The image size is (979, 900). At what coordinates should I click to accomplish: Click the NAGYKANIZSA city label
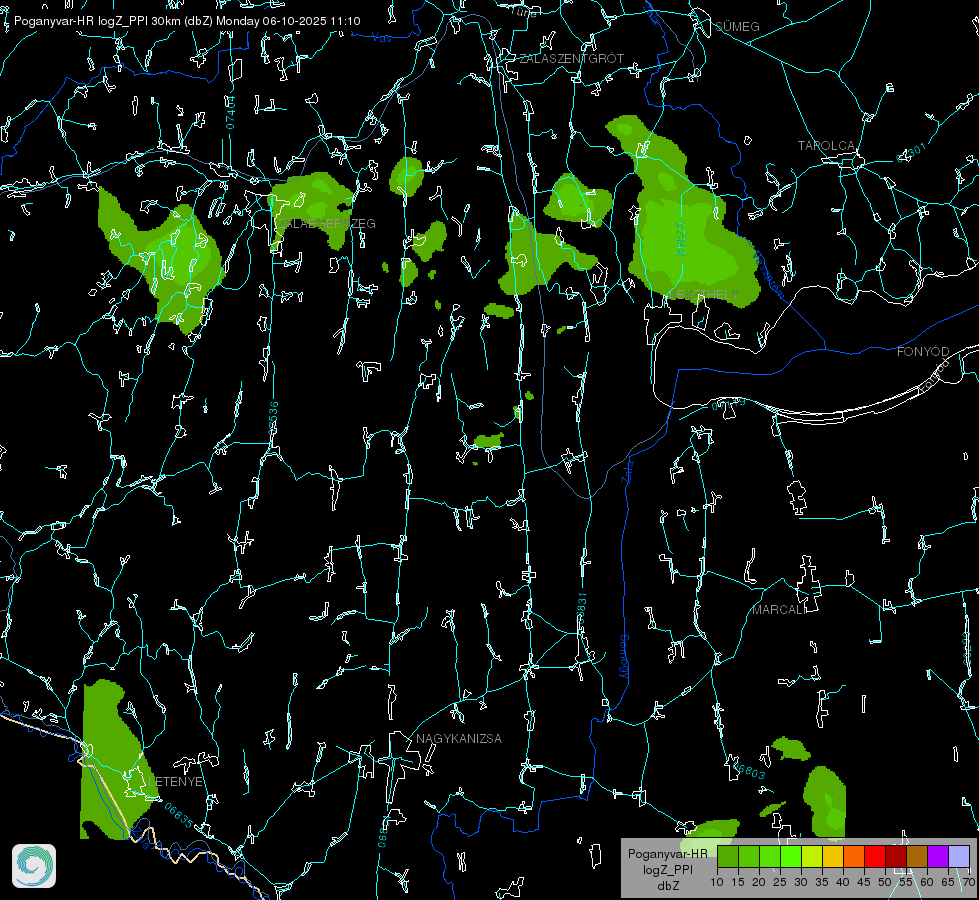coord(459,738)
